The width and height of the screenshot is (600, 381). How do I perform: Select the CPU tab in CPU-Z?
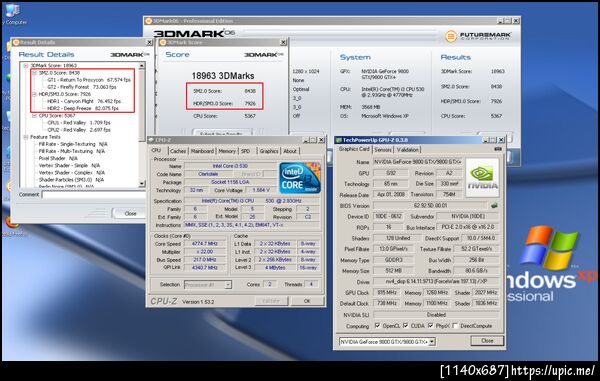tap(157, 150)
